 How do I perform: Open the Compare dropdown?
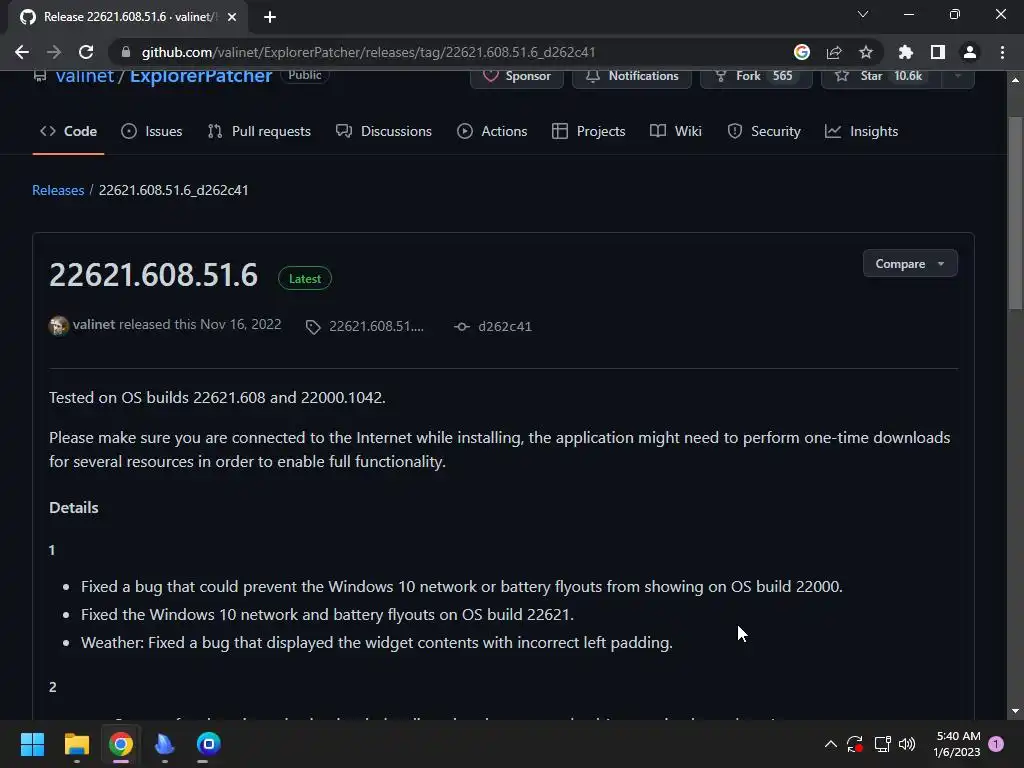tap(910, 264)
